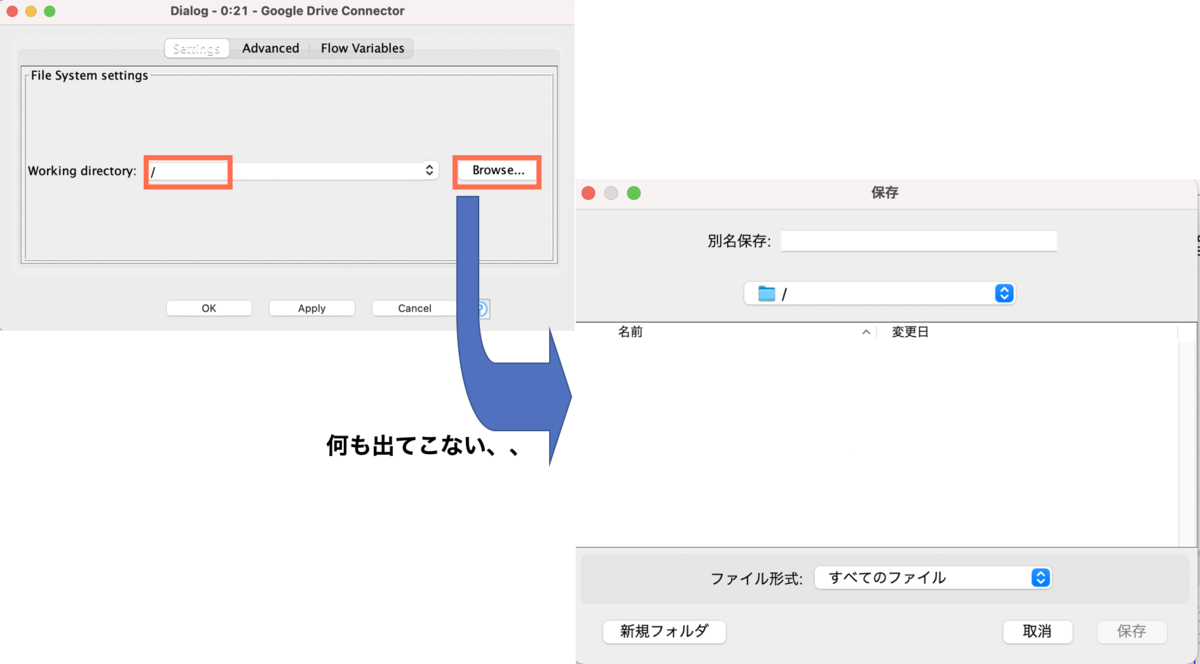Open the ファイル形式 dropdown
Image resolution: width=1200 pixels, height=664 pixels.
(x=933, y=578)
